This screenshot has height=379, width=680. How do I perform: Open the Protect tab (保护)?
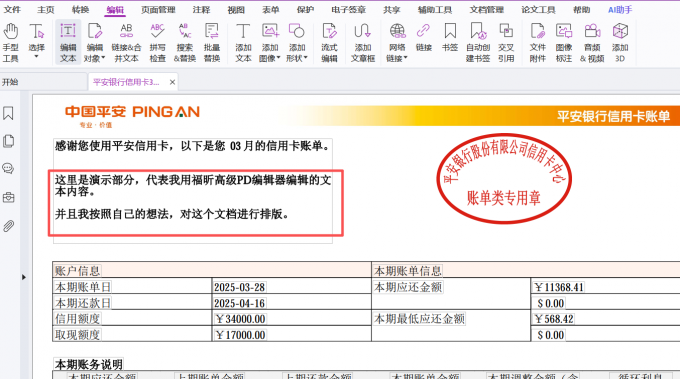(x=305, y=10)
